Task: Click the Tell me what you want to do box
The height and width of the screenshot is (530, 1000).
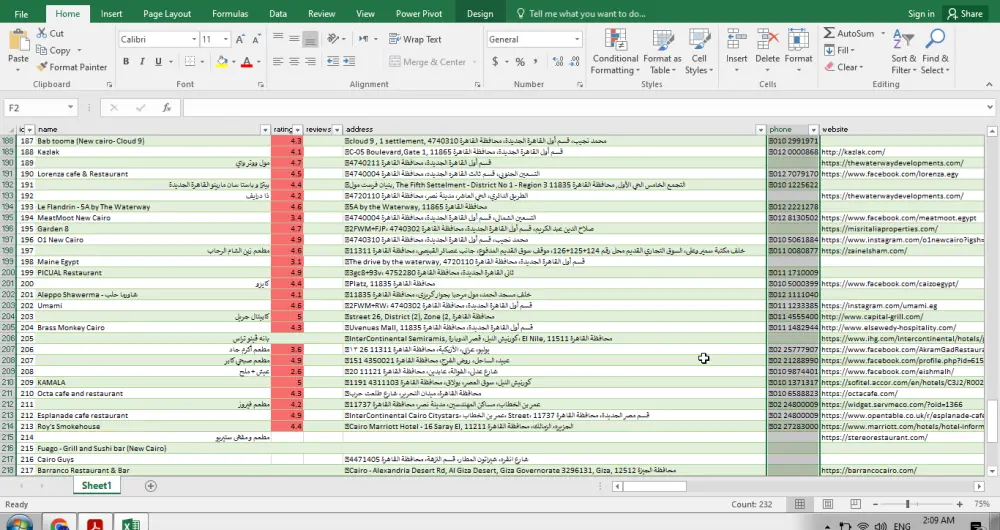Action: point(580,13)
